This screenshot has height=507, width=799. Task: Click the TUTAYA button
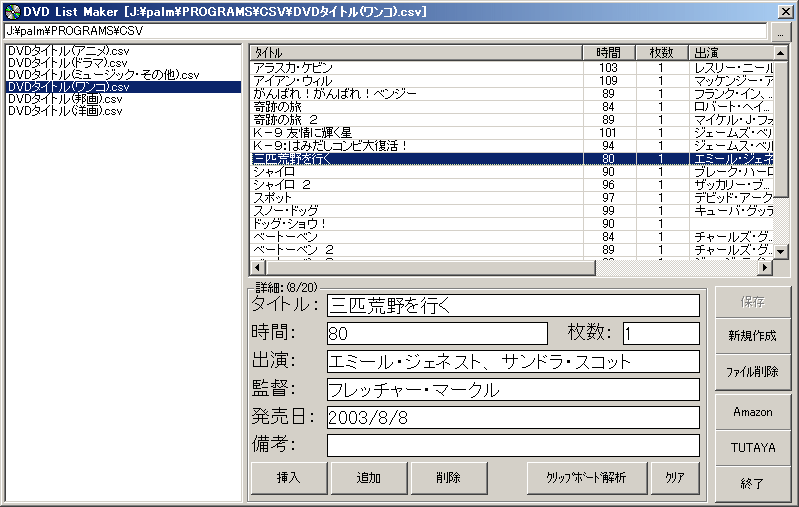pos(753,448)
